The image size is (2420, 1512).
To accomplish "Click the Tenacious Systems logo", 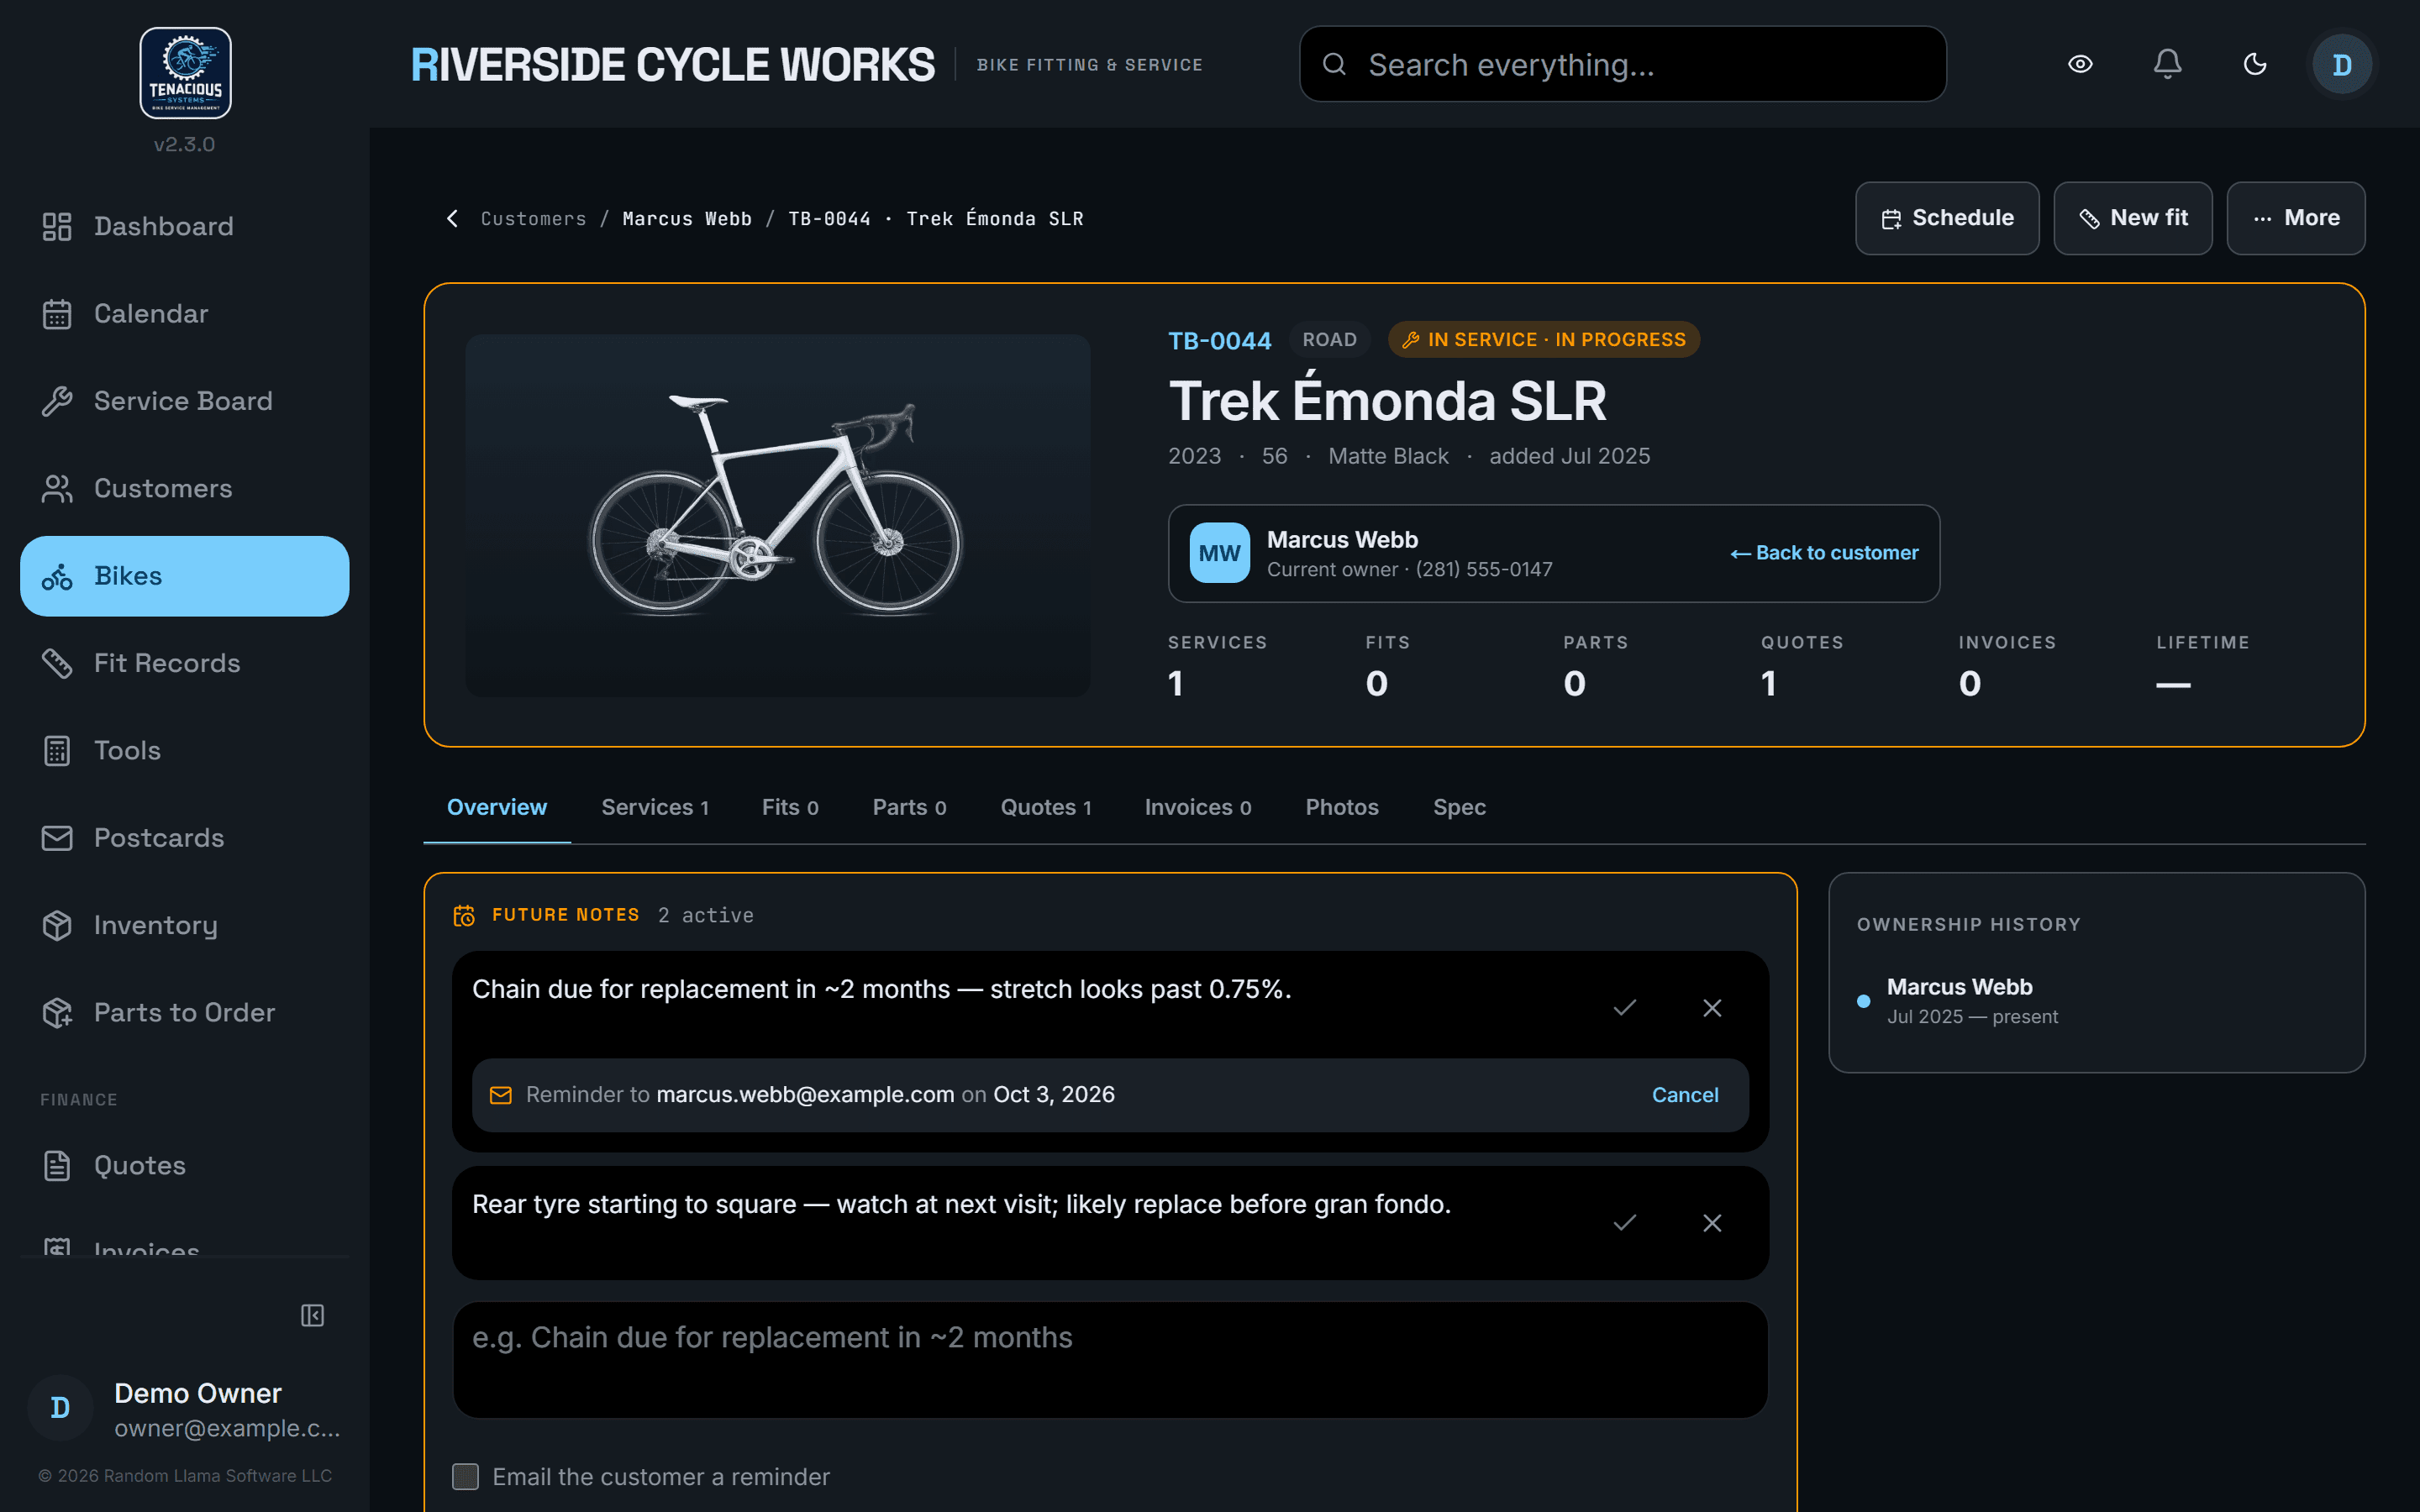I will pyautogui.click(x=185, y=73).
